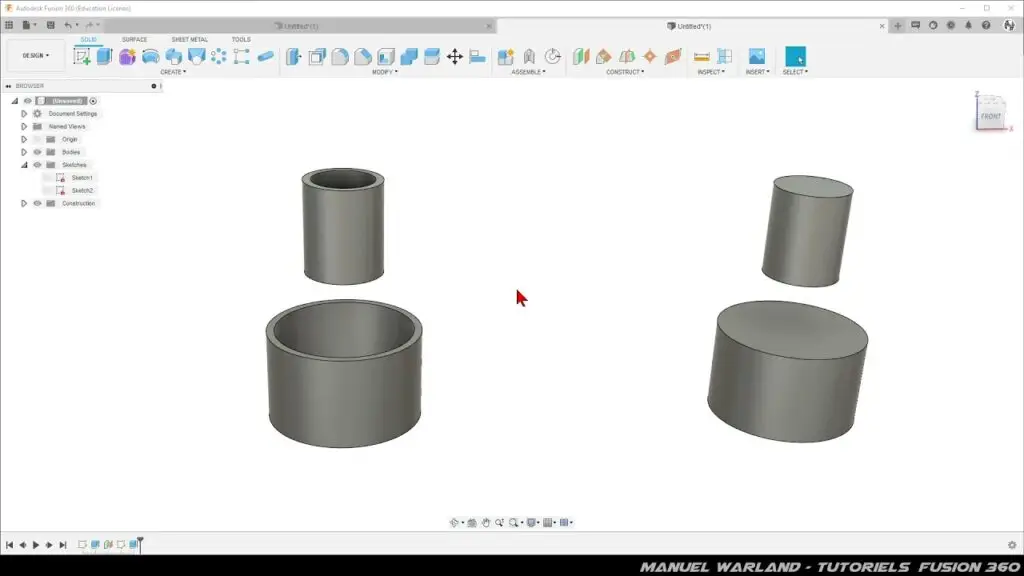The width and height of the screenshot is (1024, 576).
Task: Select the Loft tool icon
Action: (196, 56)
